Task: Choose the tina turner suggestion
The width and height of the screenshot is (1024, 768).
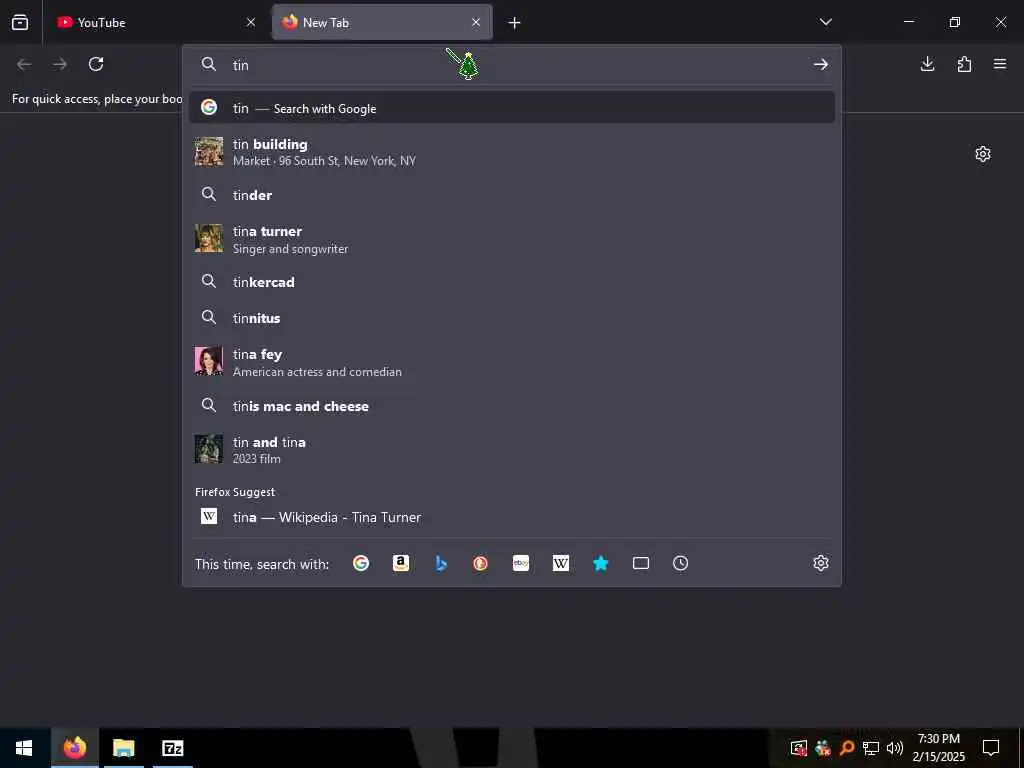Action: pos(512,239)
